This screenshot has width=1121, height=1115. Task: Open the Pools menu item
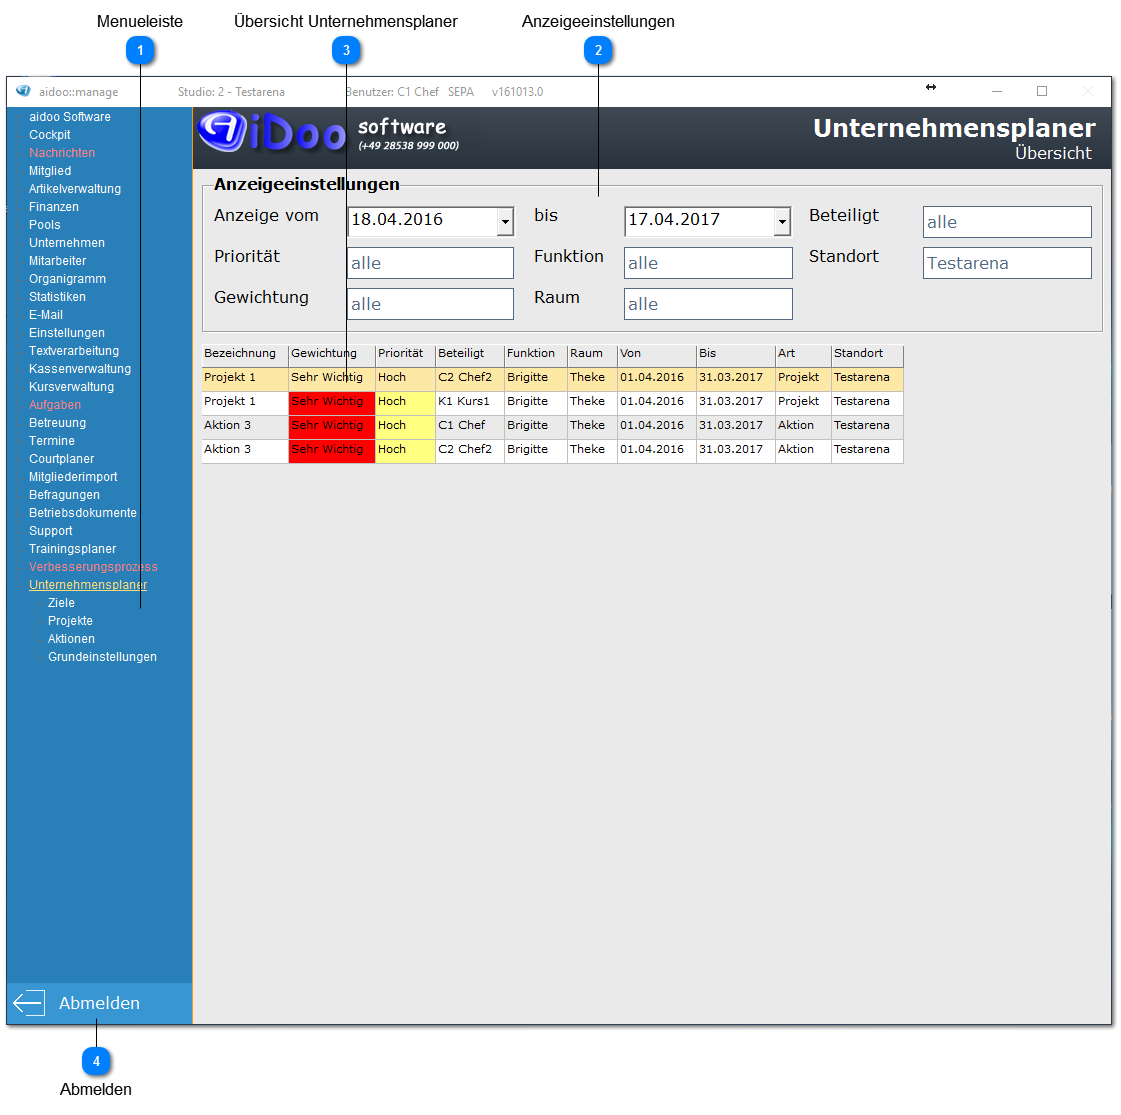[44, 224]
